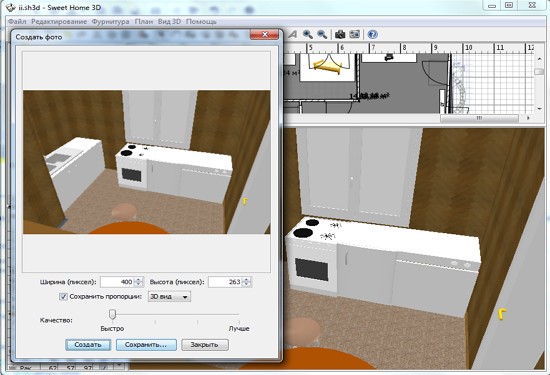Image resolution: width=550 pixels, height=375 pixels.
Task: Minimize the Sweet Home 3D window
Action: [492, 5]
